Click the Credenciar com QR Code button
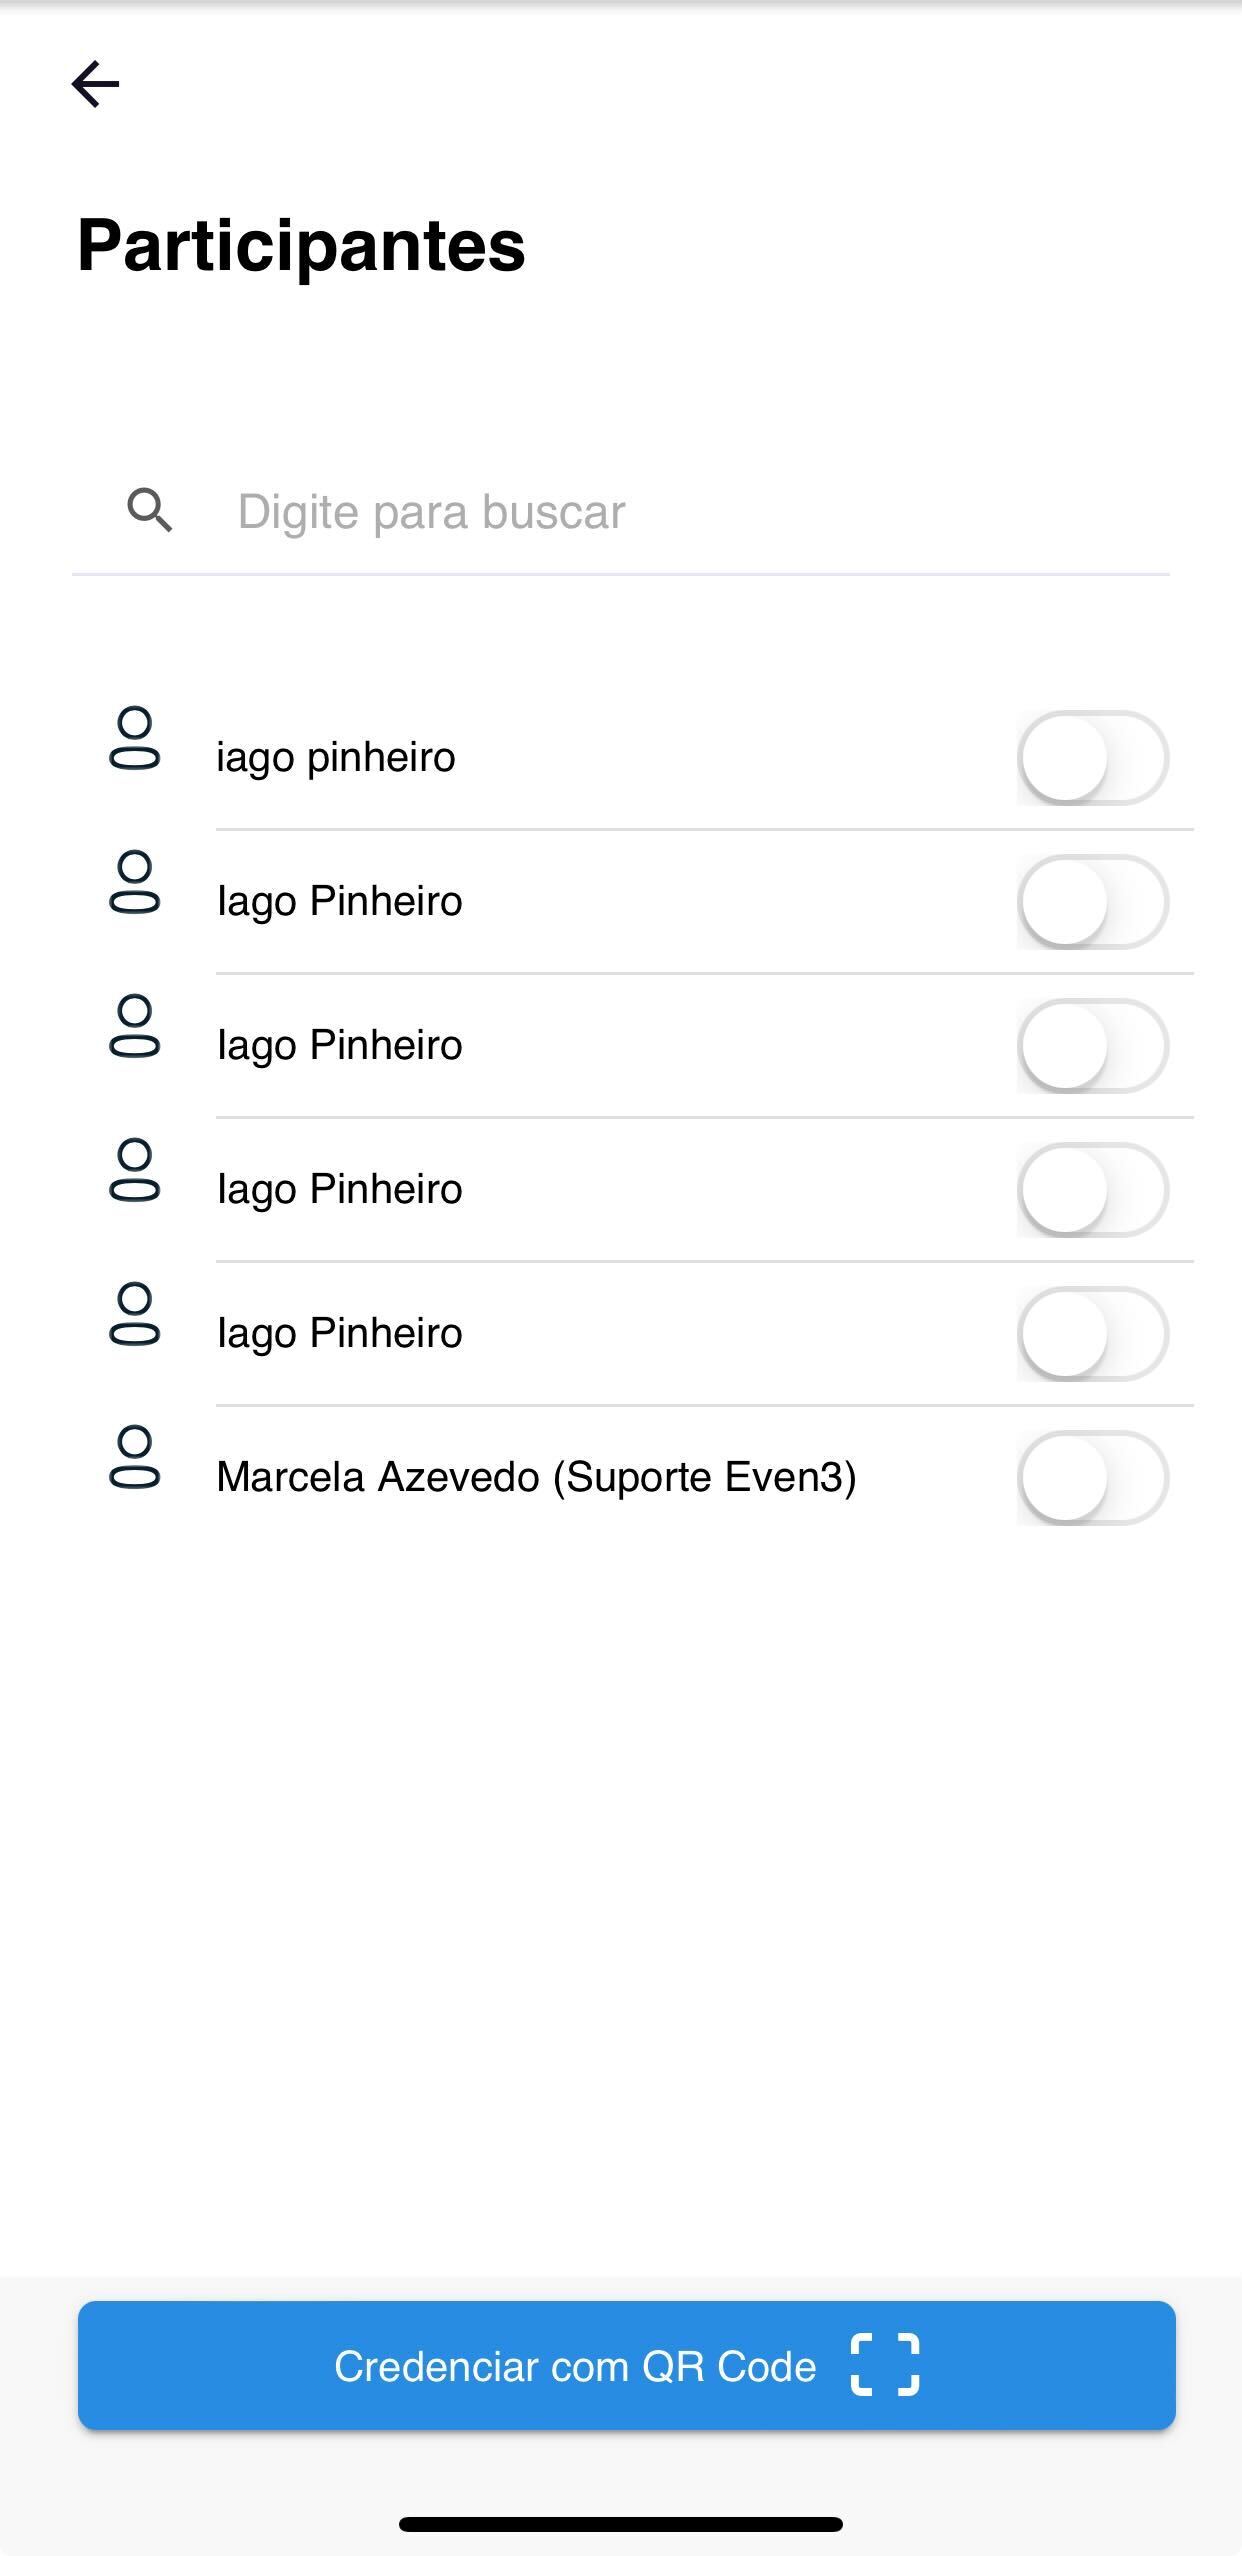The height and width of the screenshot is (2556, 1242). 627,2365
